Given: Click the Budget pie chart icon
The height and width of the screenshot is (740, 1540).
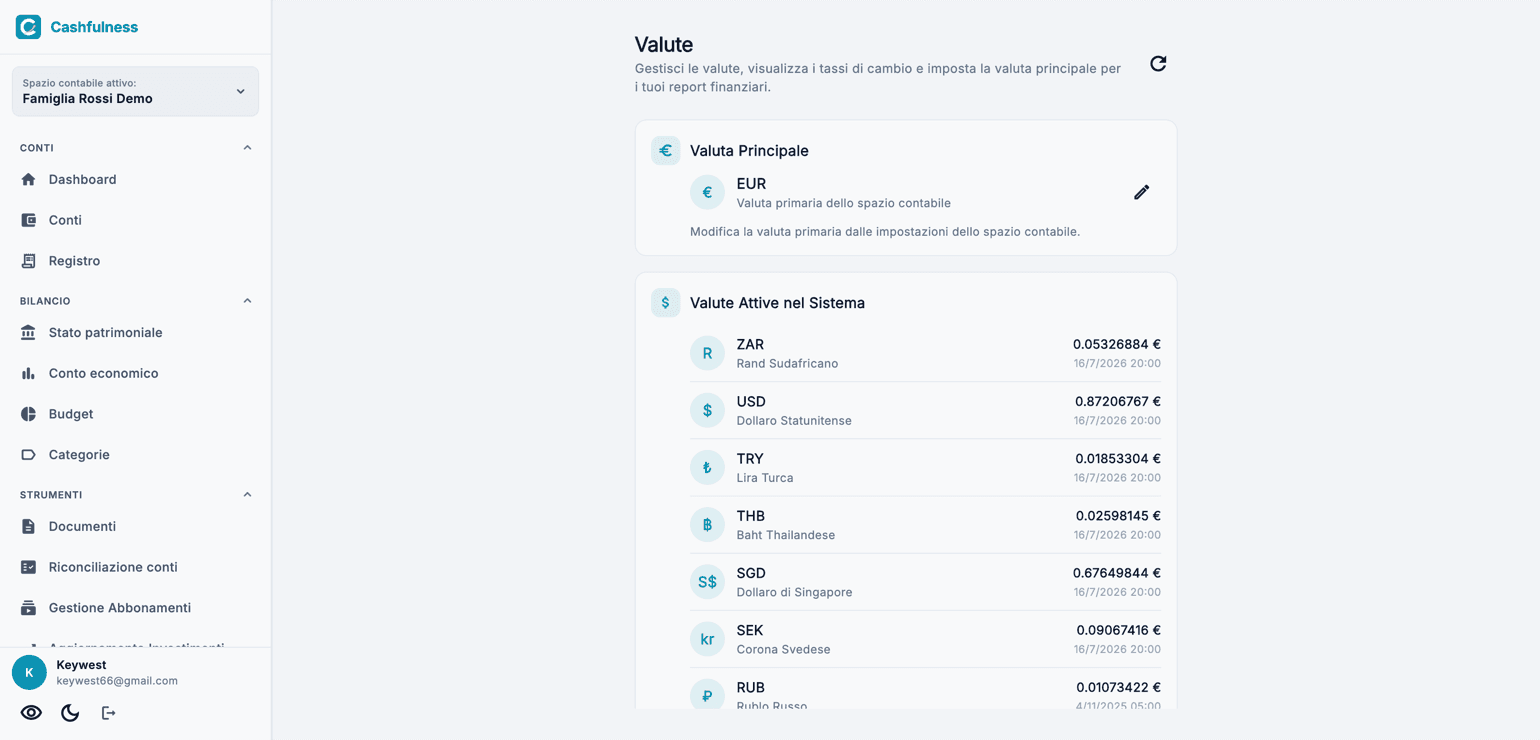Looking at the screenshot, I should (x=28, y=414).
